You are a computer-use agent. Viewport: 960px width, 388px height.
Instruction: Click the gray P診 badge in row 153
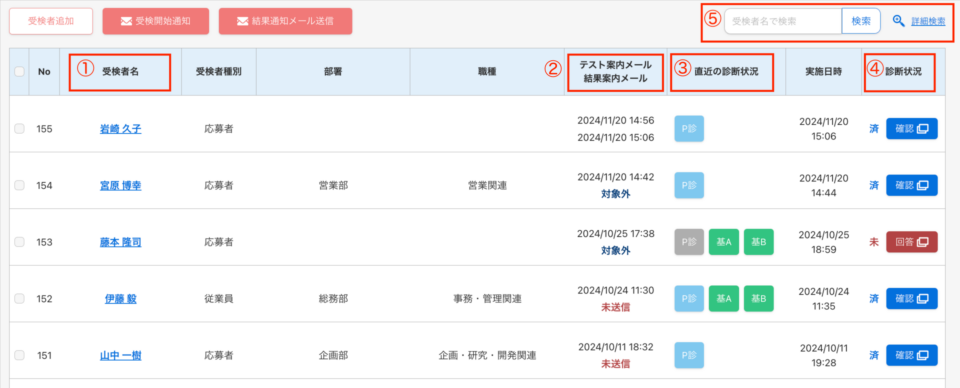[689, 242]
